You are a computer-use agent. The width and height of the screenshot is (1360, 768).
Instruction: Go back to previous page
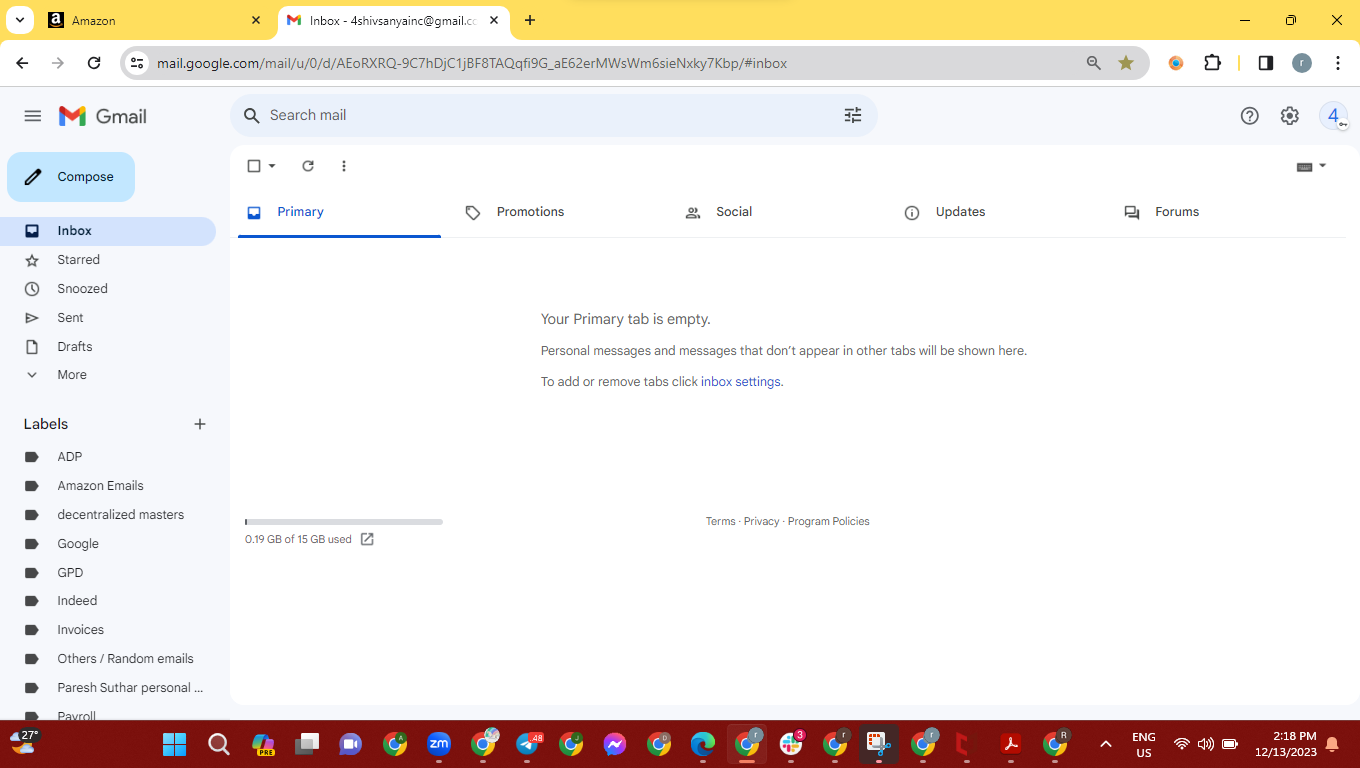[22, 63]
